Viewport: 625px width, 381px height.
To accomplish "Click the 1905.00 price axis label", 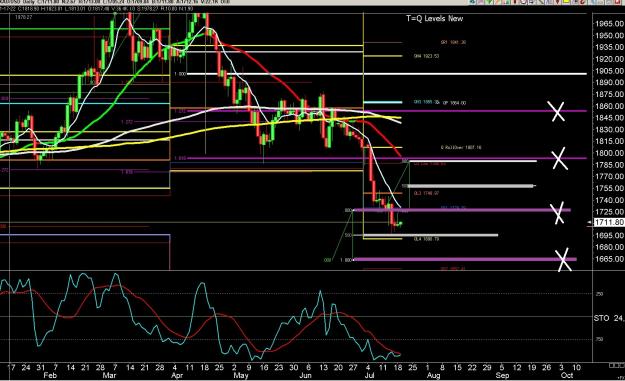I will [608, 71].
